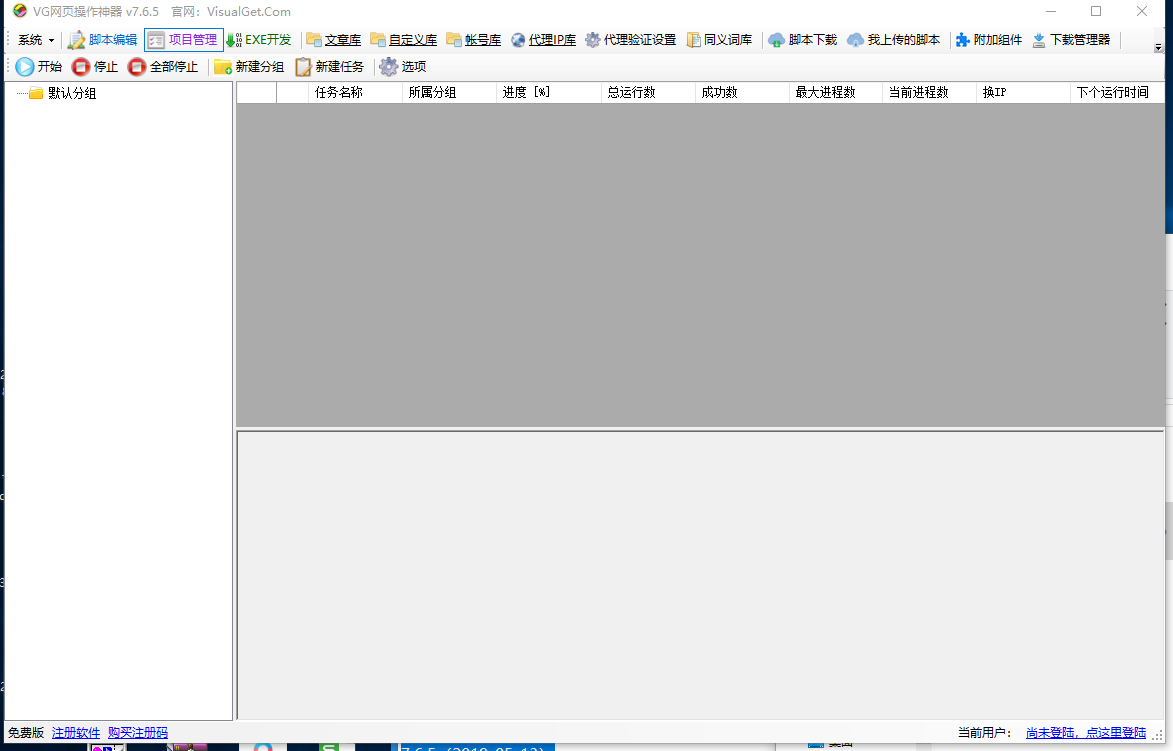Open the add-on components (附加组件) puzzle icon
The height and width of the screenshot is (751, 1173).
pos(963,40)
